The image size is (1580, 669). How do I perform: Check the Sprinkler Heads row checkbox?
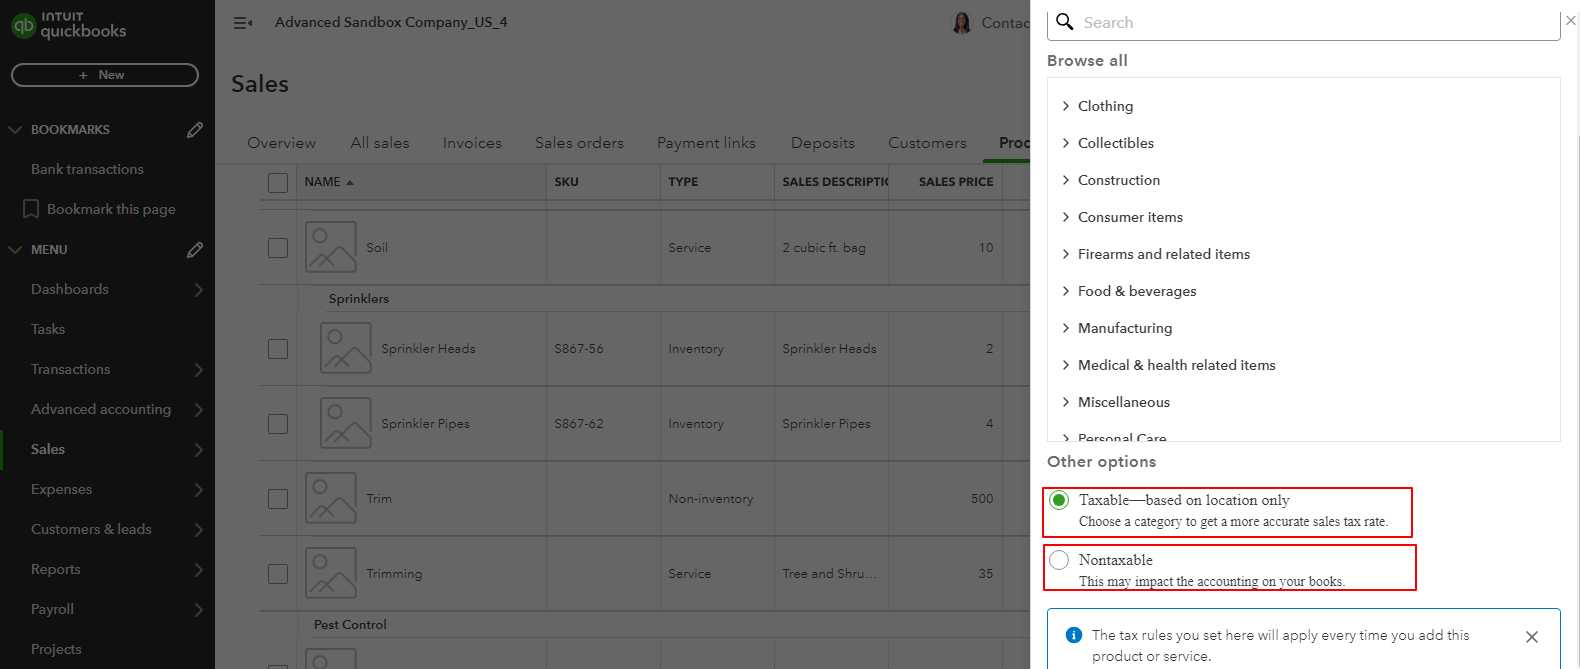tap(278, 349)
